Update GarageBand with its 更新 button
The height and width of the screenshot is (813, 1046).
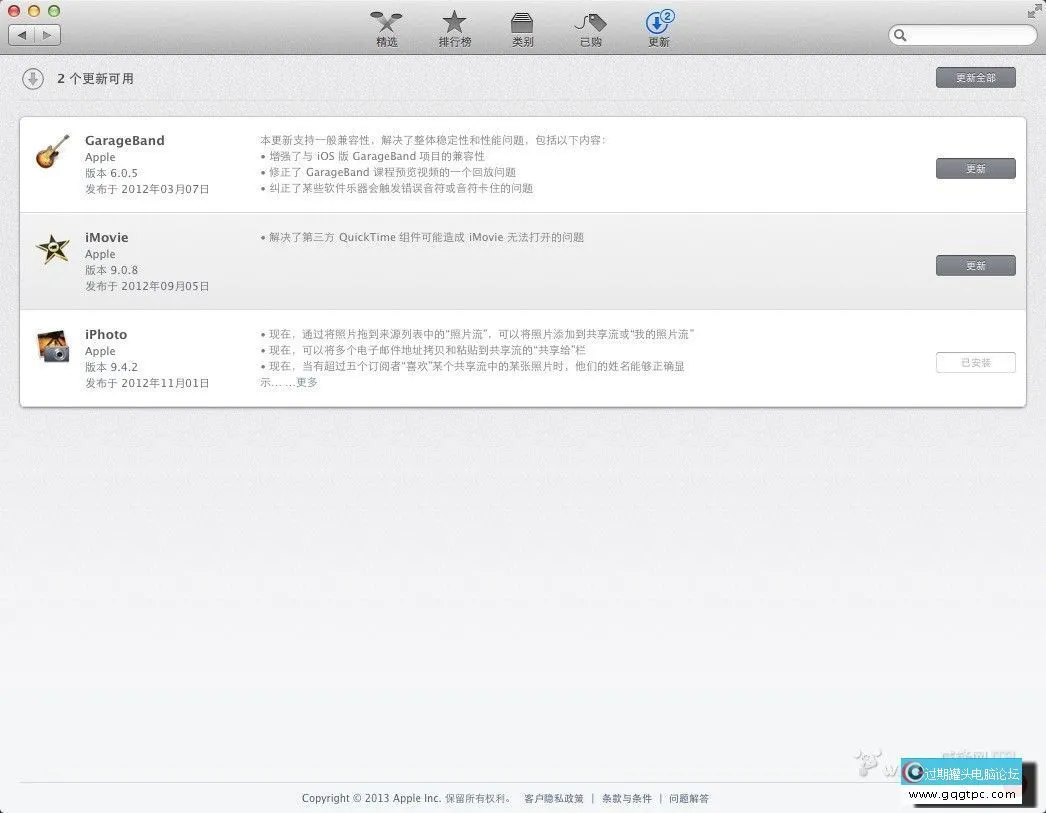tap(975, 168)
